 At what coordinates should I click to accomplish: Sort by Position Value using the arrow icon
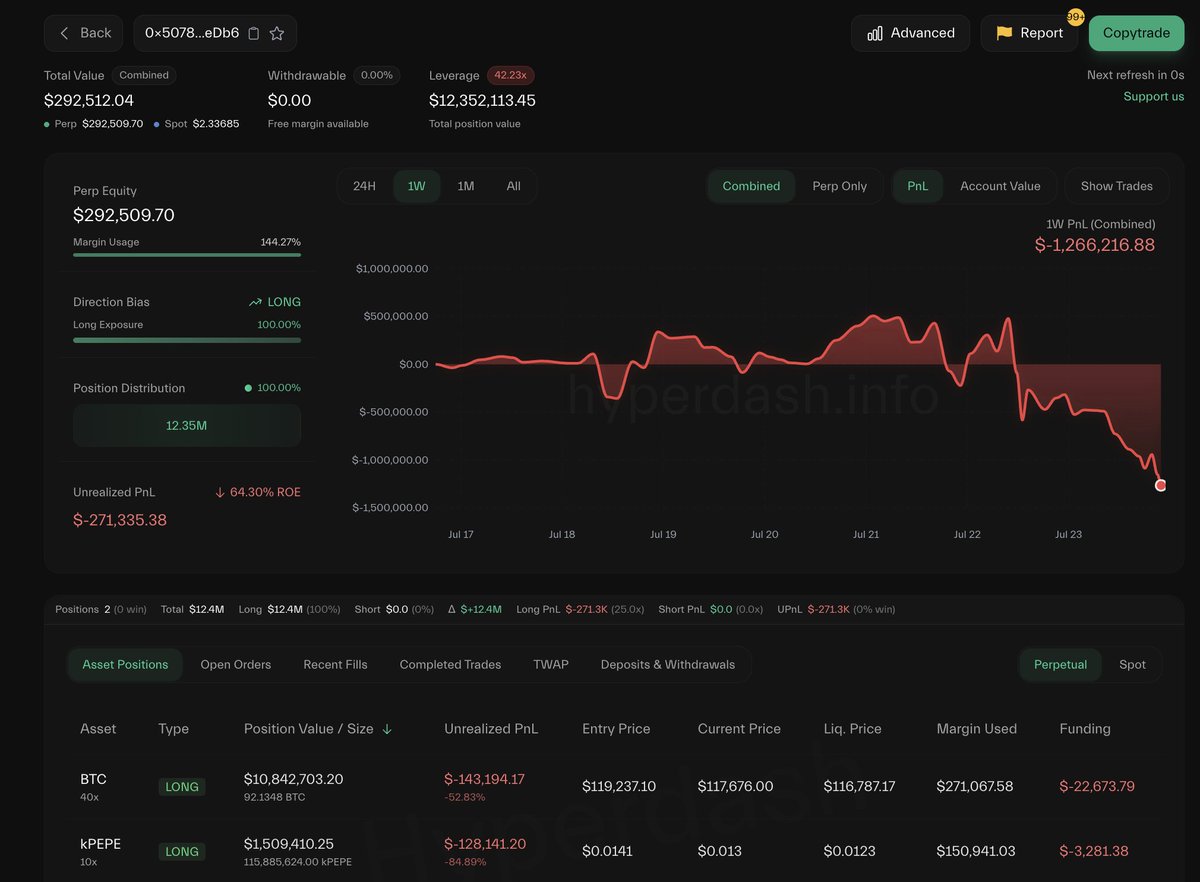(x=387, y=729)
